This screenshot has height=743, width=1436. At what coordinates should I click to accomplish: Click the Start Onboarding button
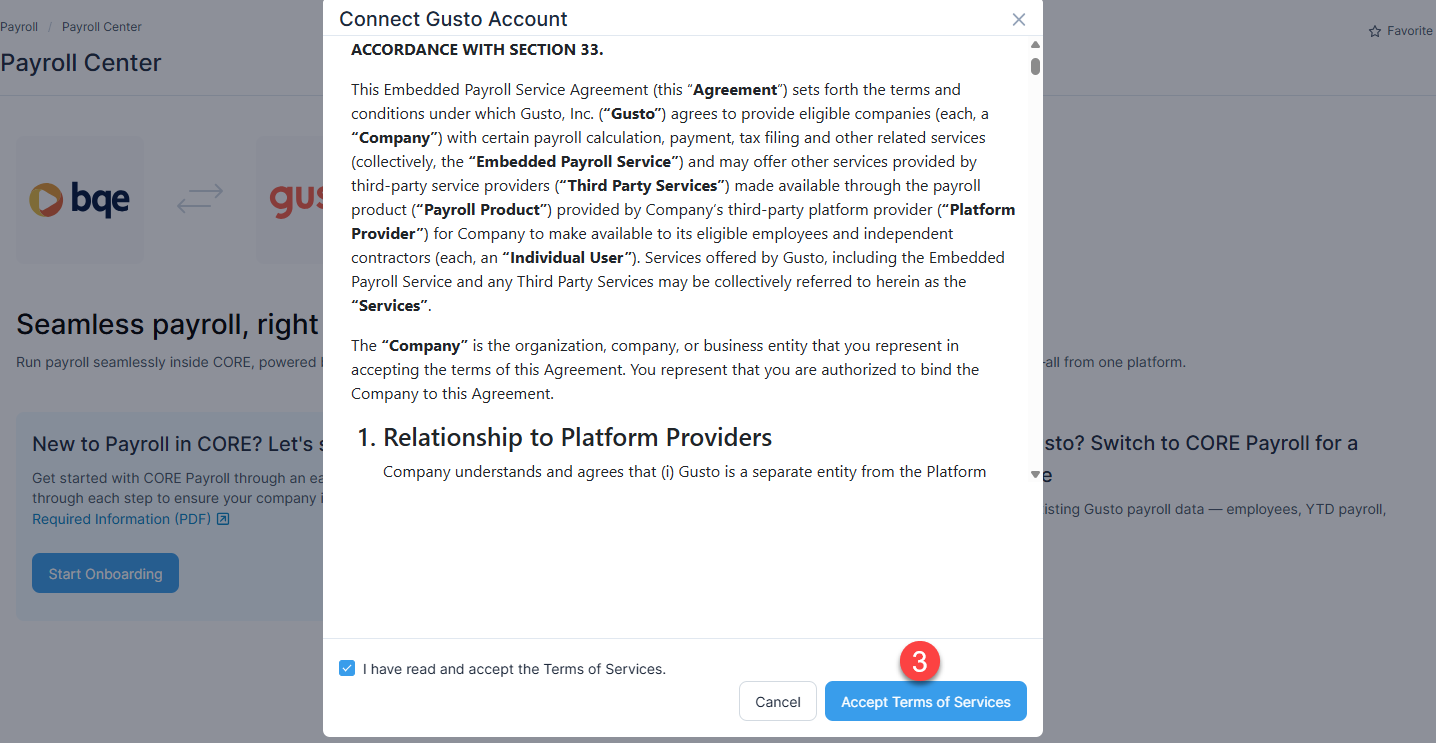[x=105, y=574]
